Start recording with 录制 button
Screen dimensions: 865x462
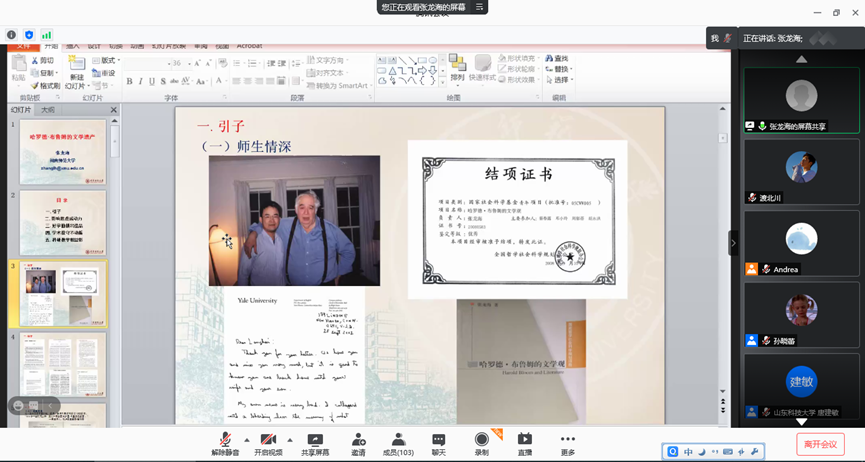[x=482, y=443]
